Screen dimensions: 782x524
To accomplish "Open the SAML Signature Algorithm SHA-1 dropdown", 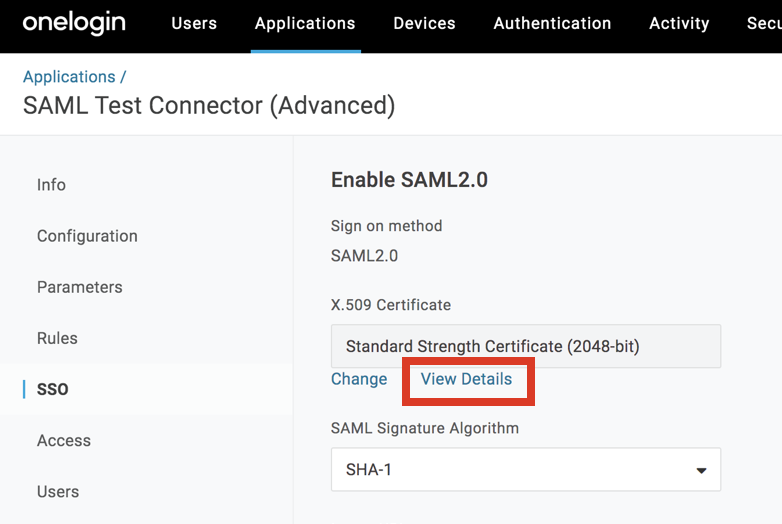I will point(526,470).
